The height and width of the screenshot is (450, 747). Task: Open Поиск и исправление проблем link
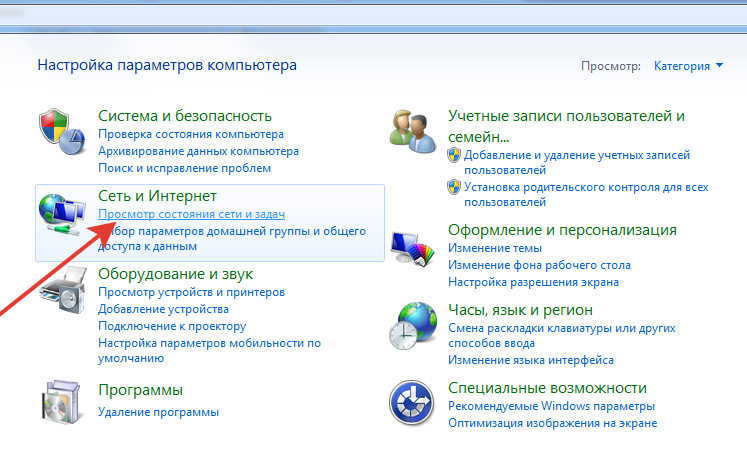coord(184,168)
